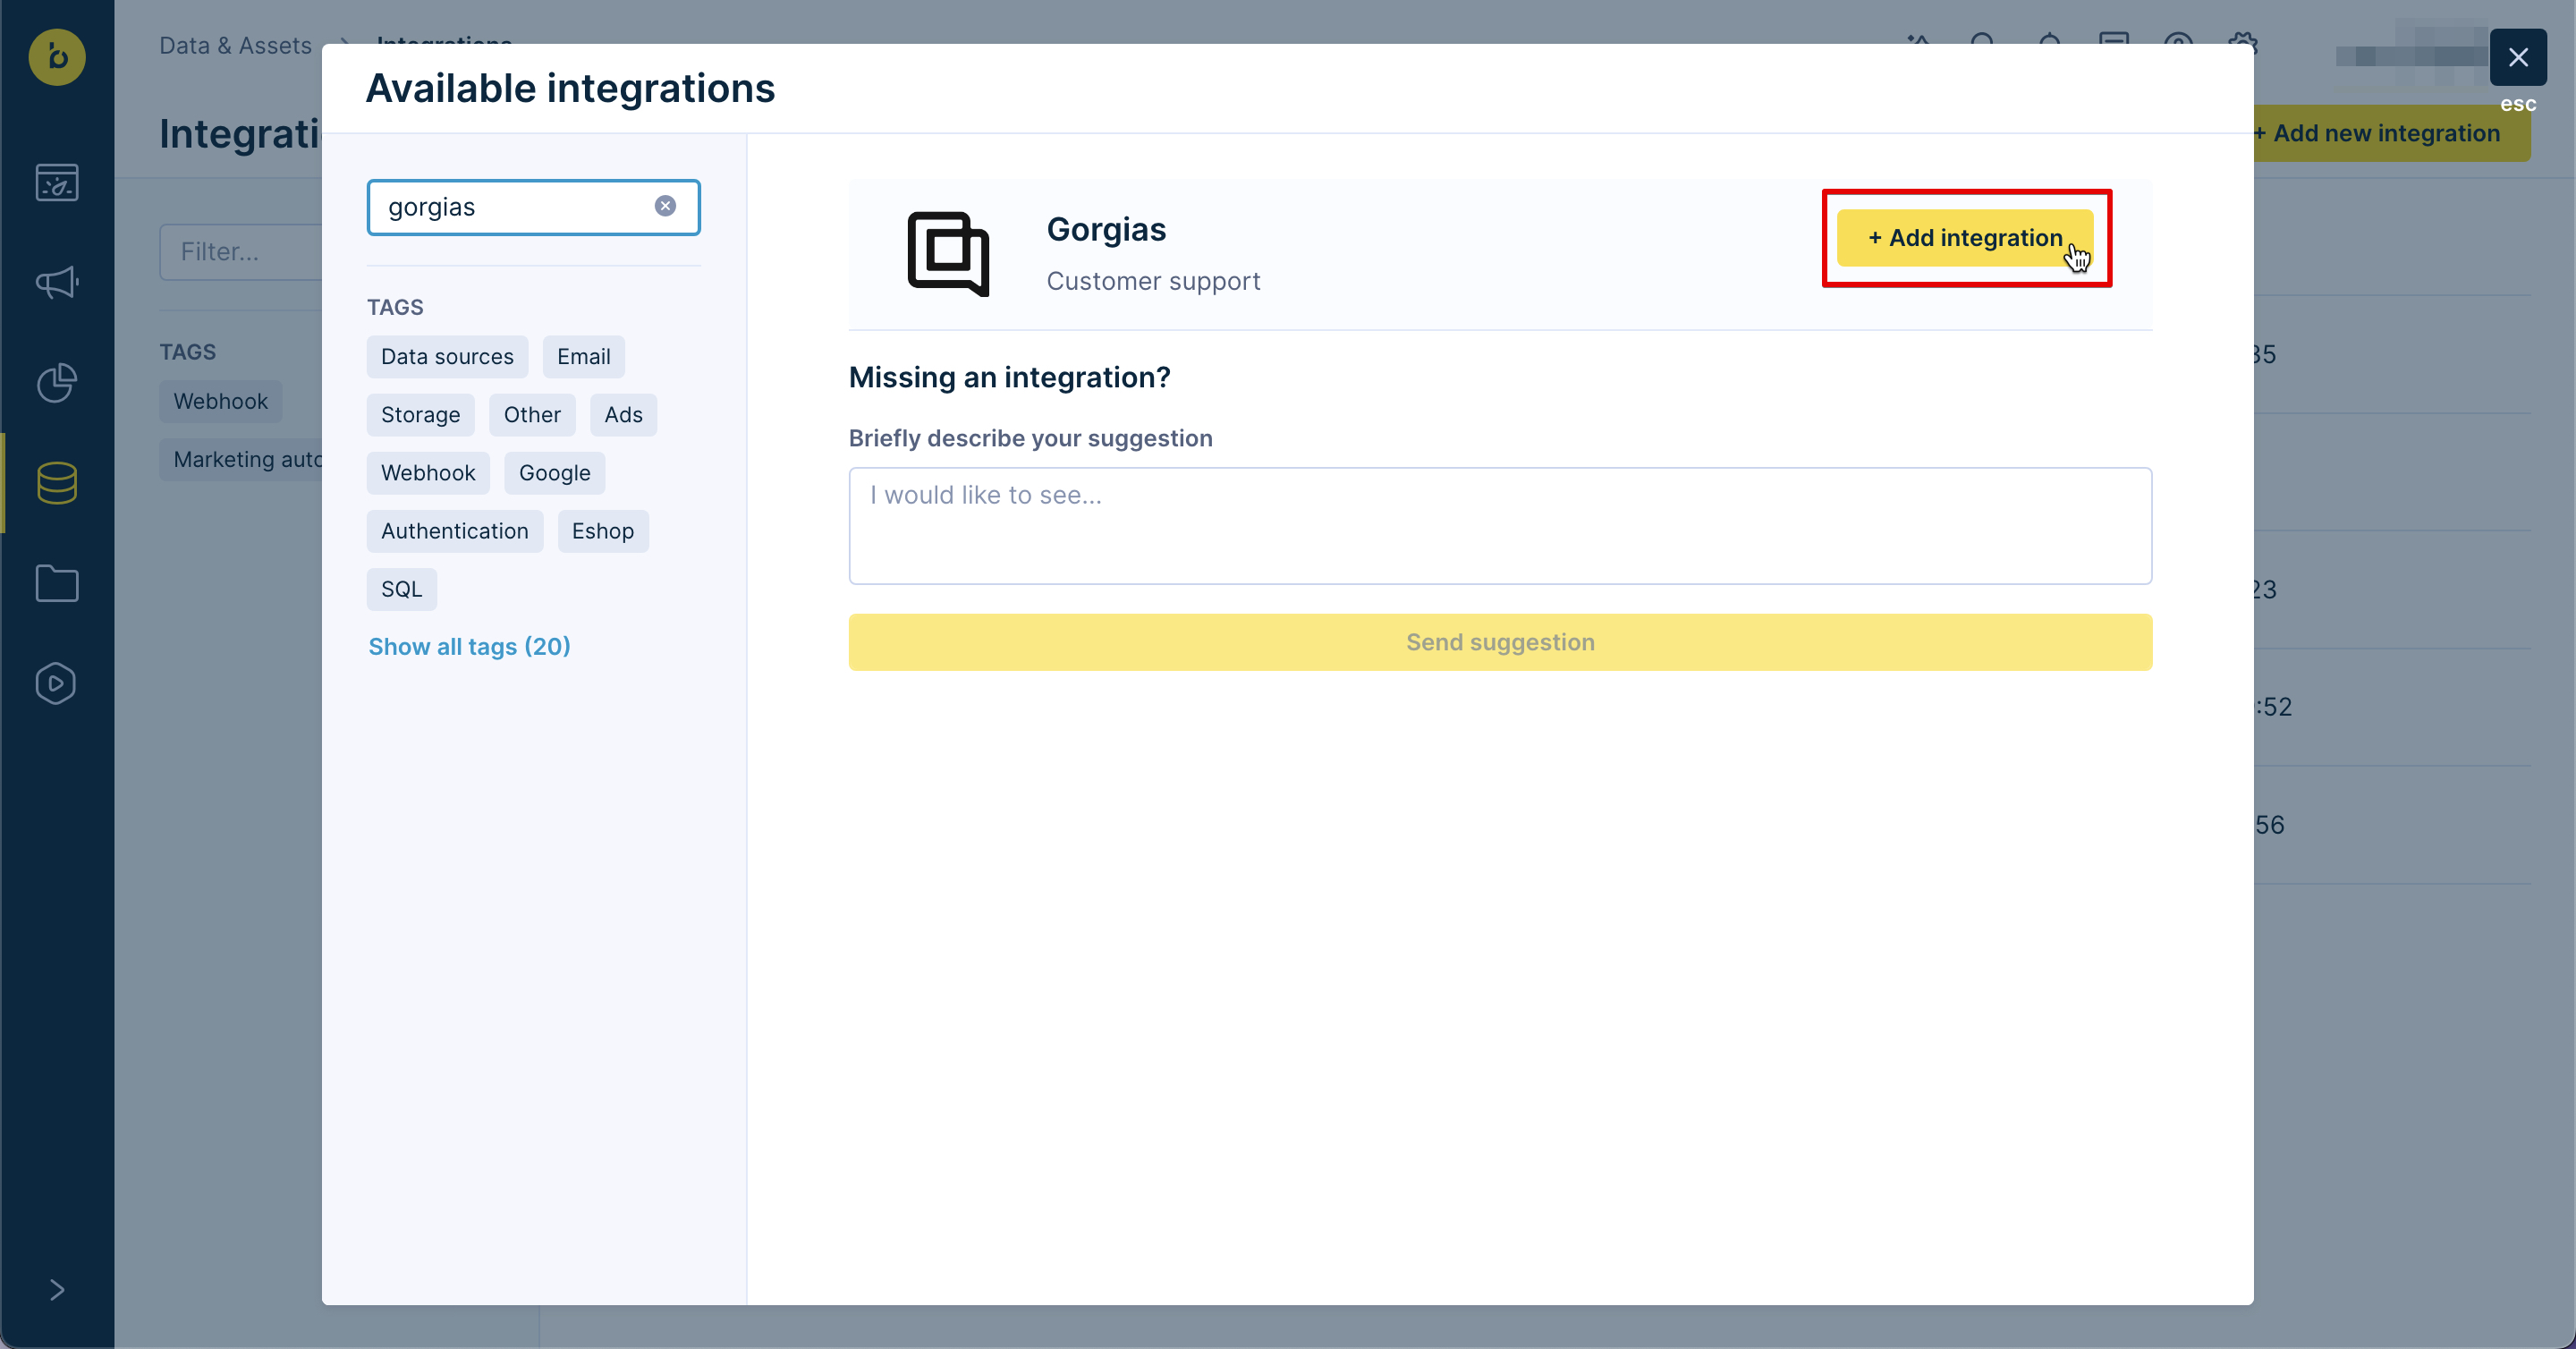Click the background page Filter field
The height and width of the screenshot is (1349, 2576).
tap(241, 252)
